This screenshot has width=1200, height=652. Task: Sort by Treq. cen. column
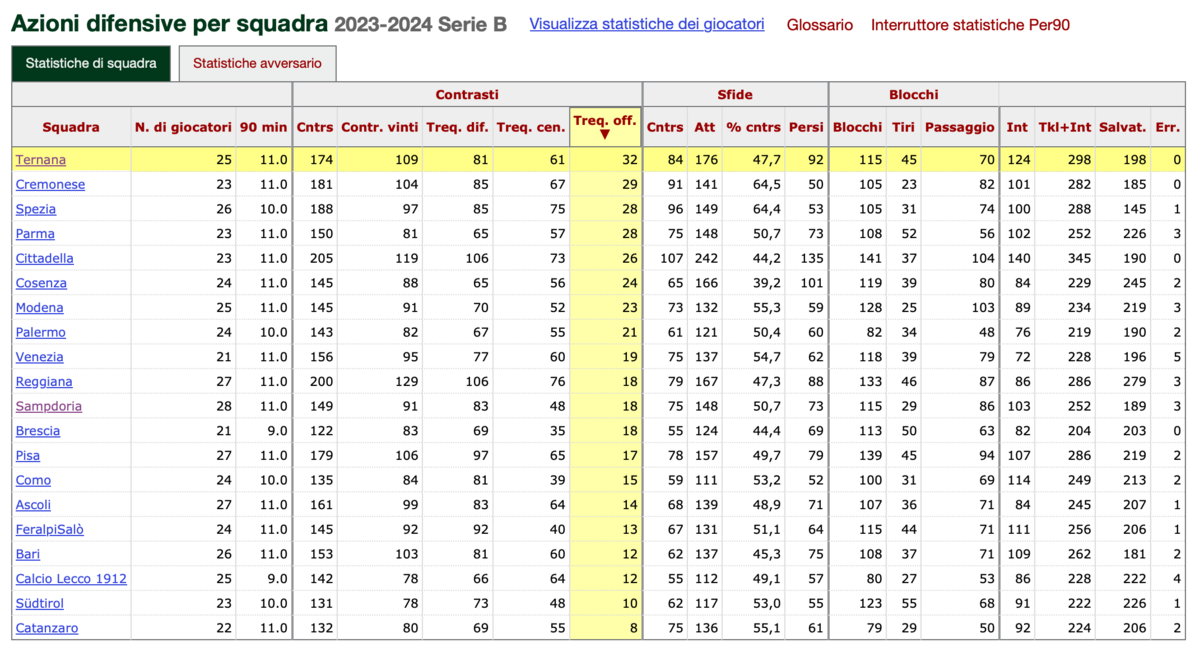click(x=531, y=127)
